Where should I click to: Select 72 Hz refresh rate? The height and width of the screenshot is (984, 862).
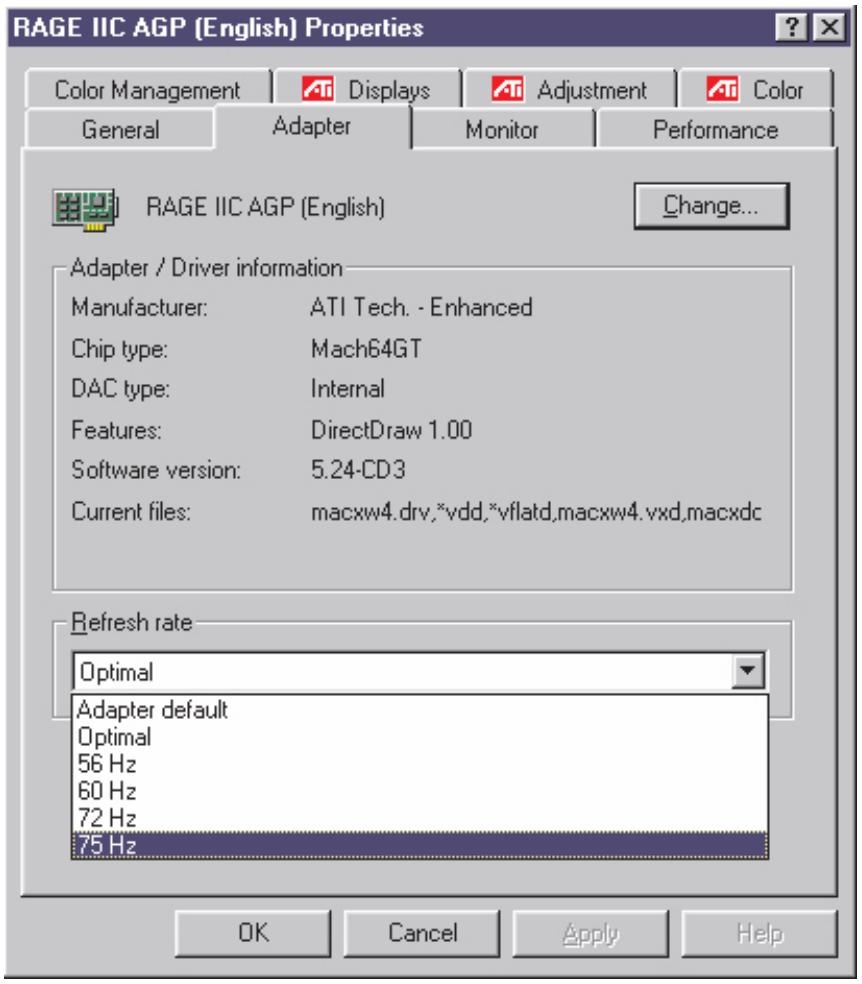click(420, 818)
